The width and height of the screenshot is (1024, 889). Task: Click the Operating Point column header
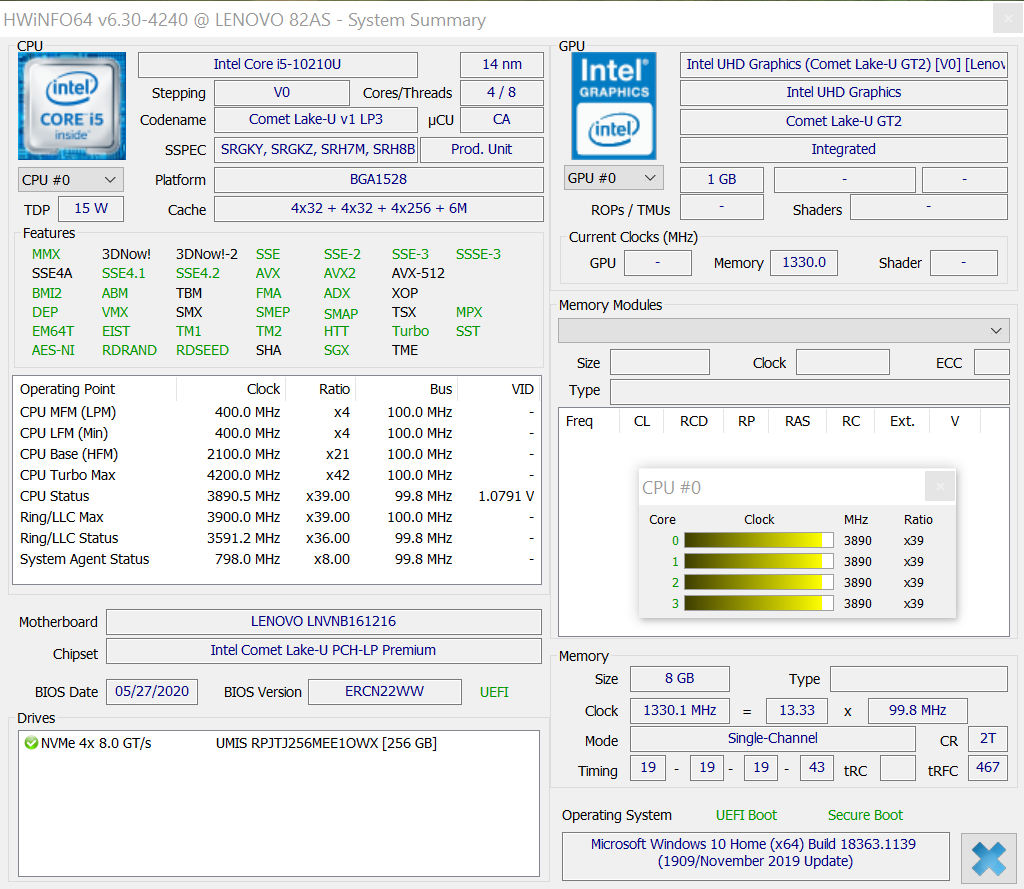(95, 389)
